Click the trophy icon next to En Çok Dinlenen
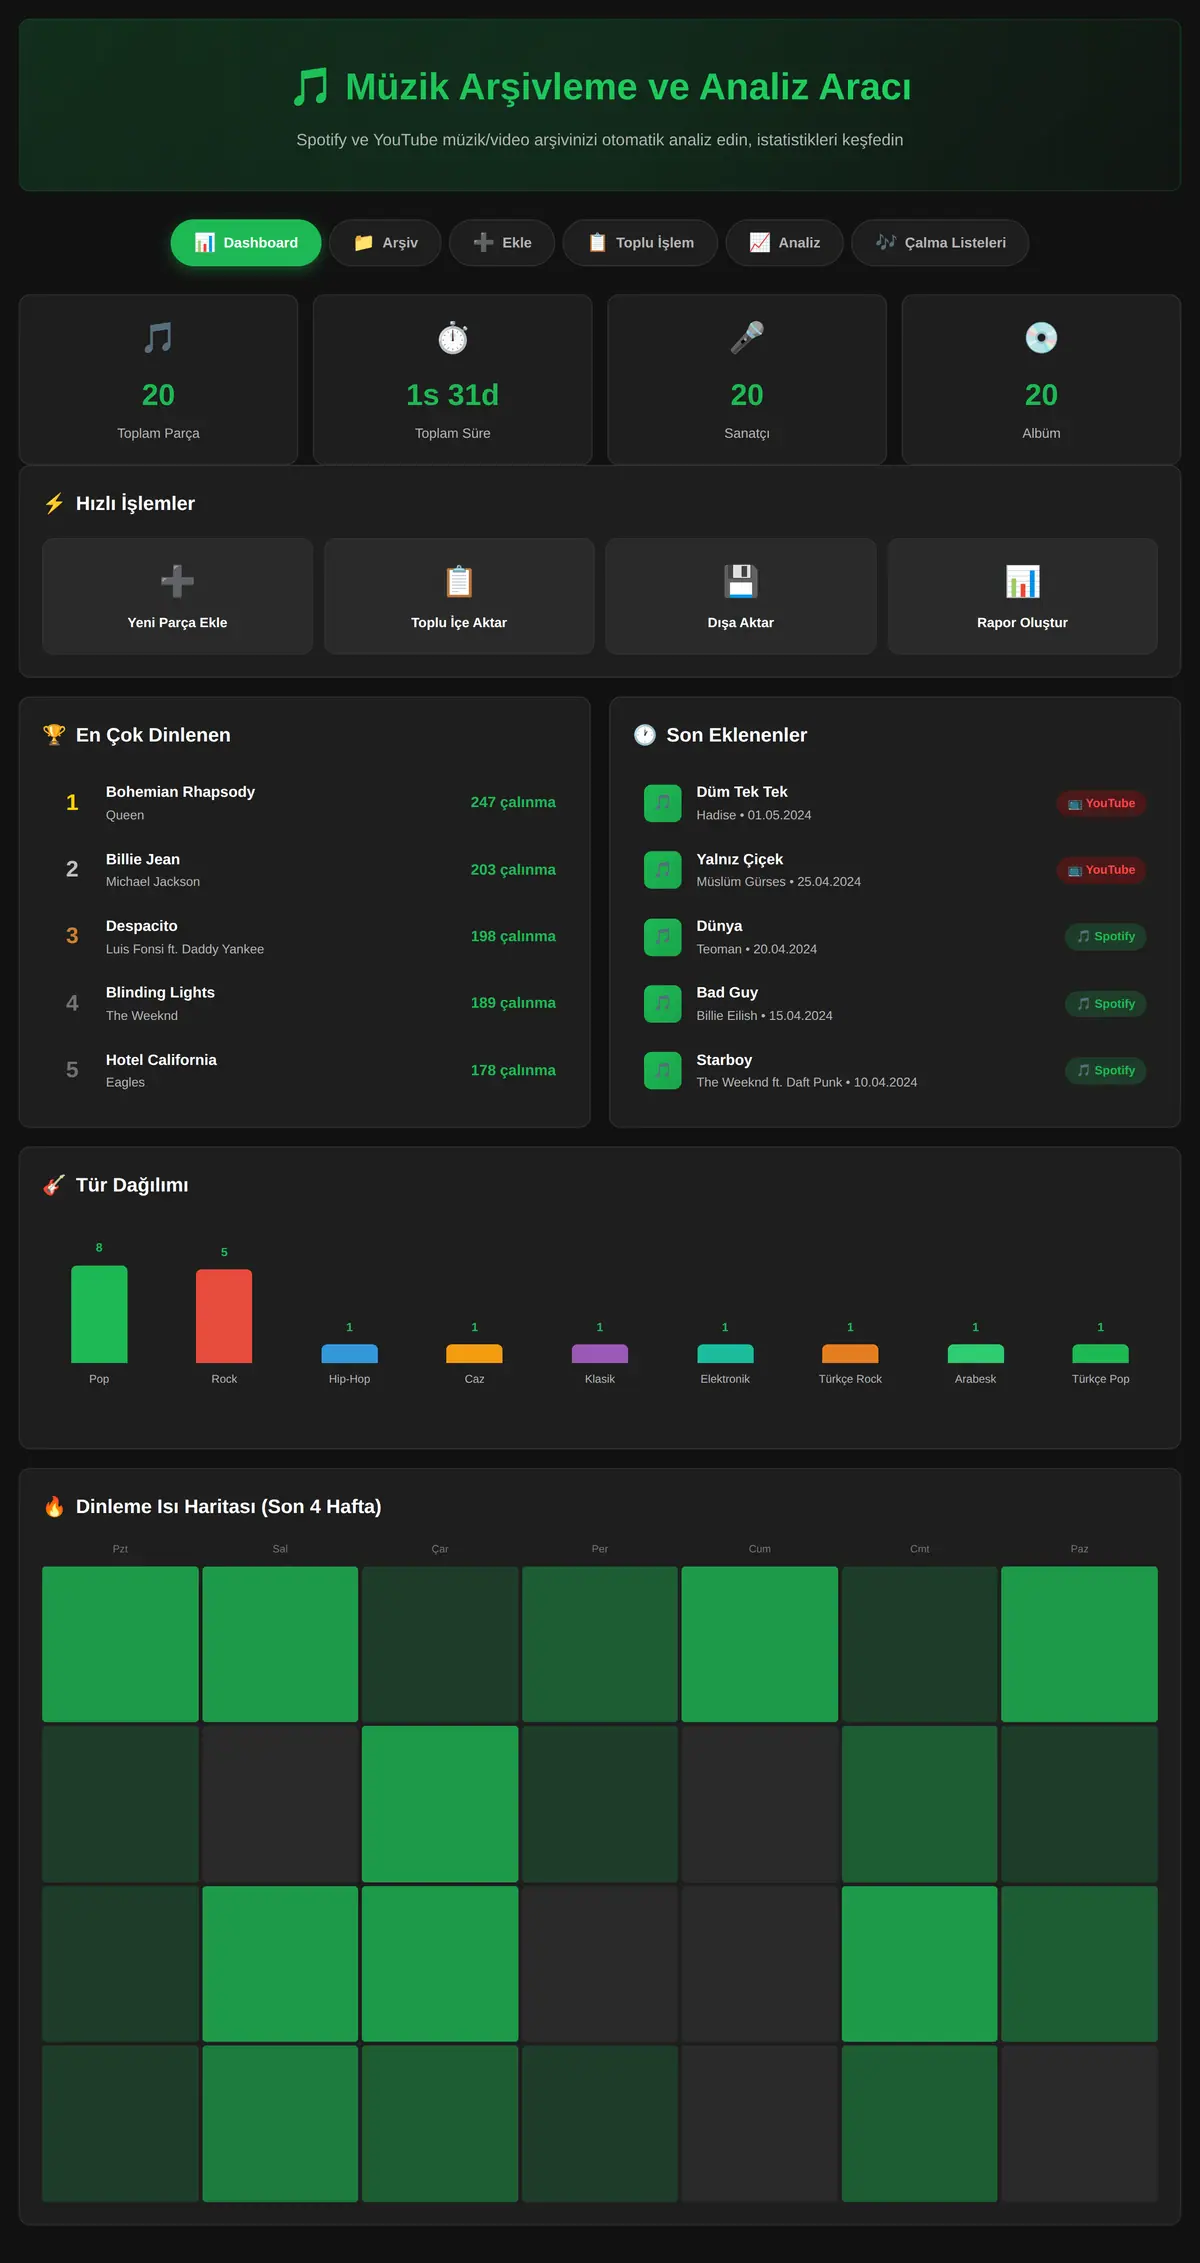 tap(54, 735)
